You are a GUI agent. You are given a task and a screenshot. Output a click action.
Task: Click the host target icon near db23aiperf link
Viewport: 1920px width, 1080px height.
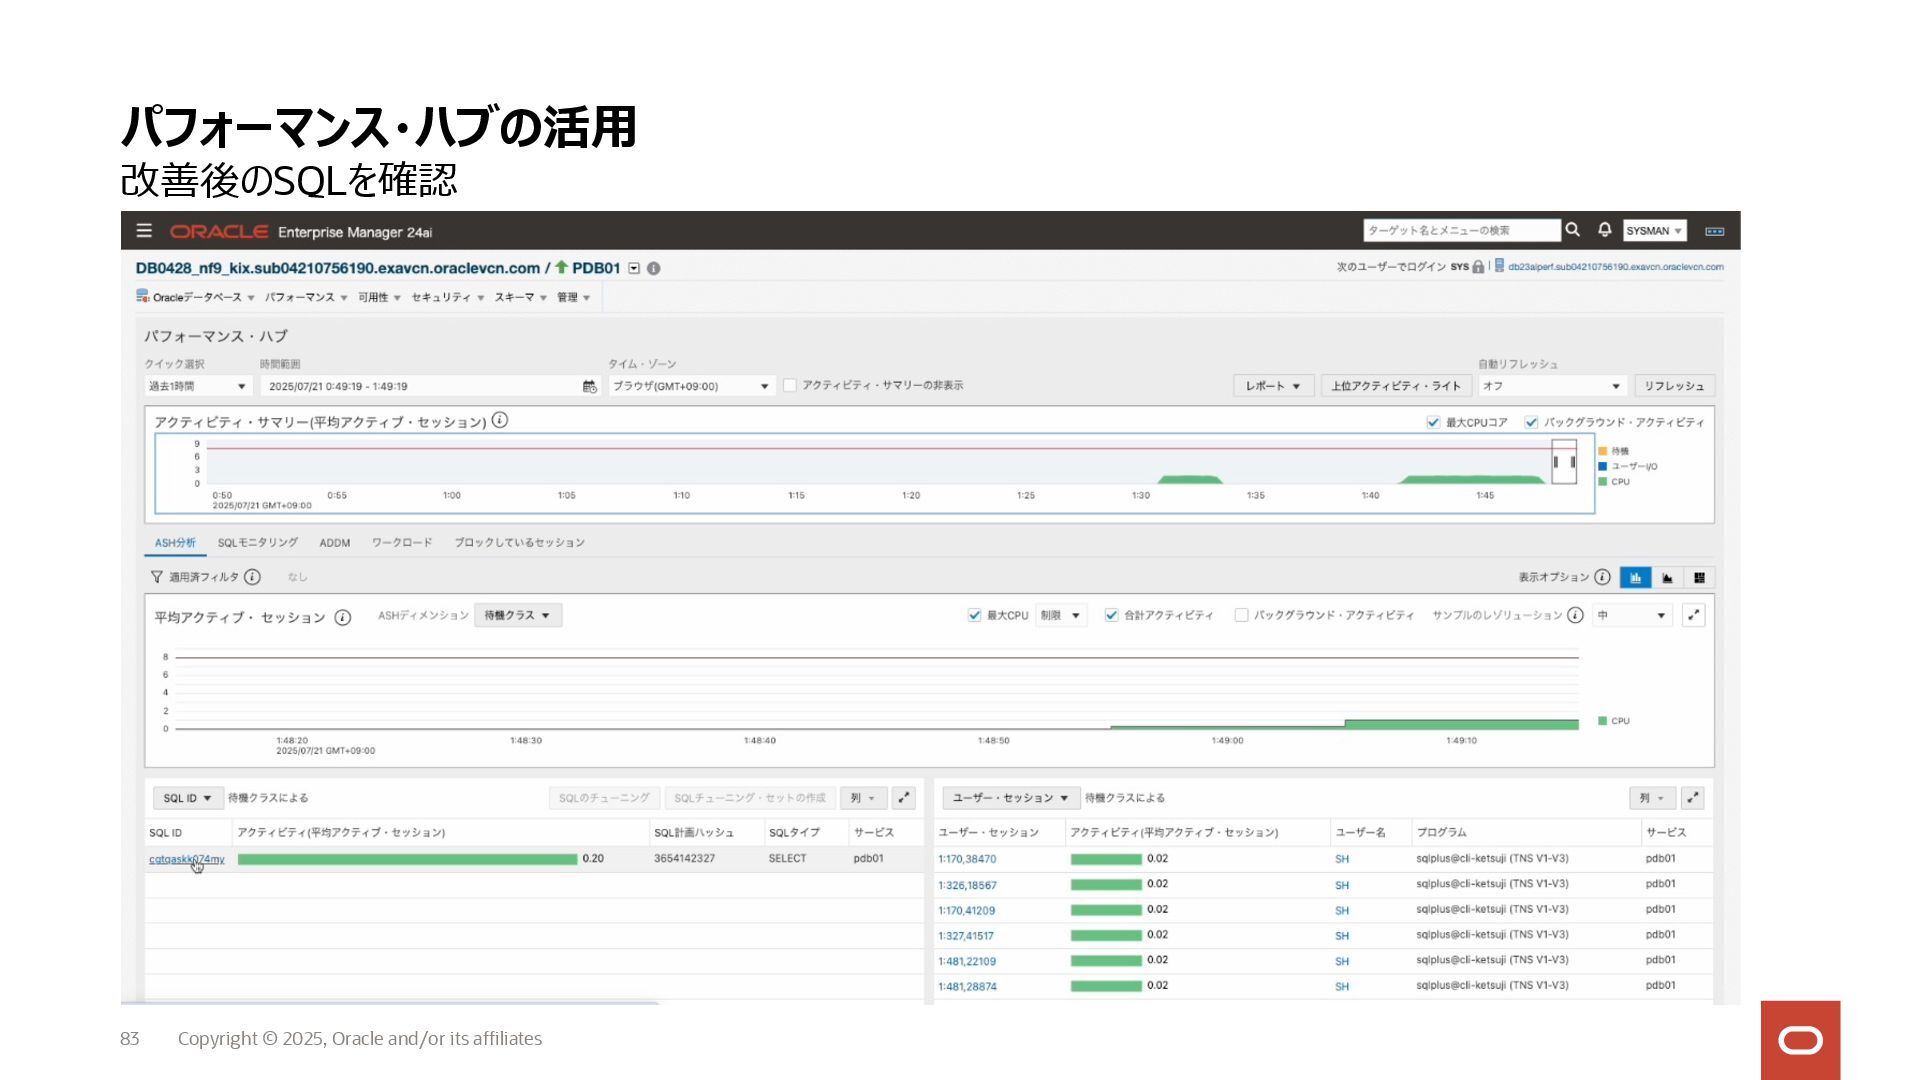click(x=1500, y=266)
